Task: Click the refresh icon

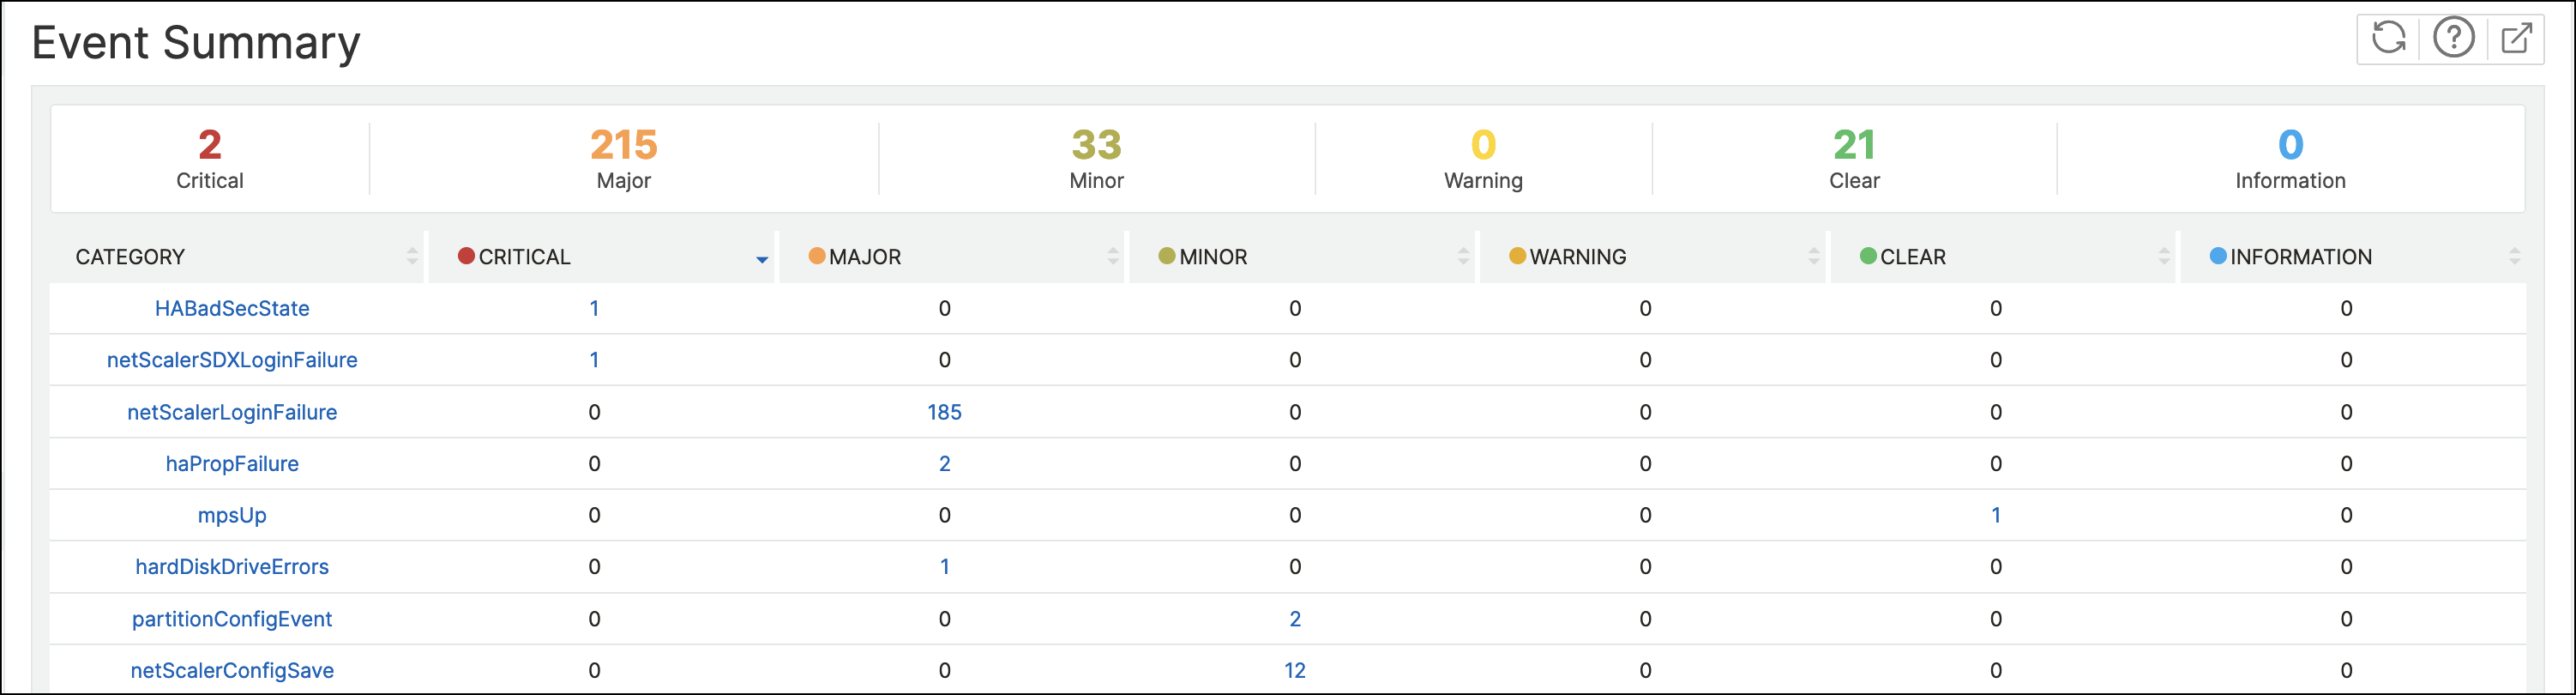Action: click(x=2388, y=39)
